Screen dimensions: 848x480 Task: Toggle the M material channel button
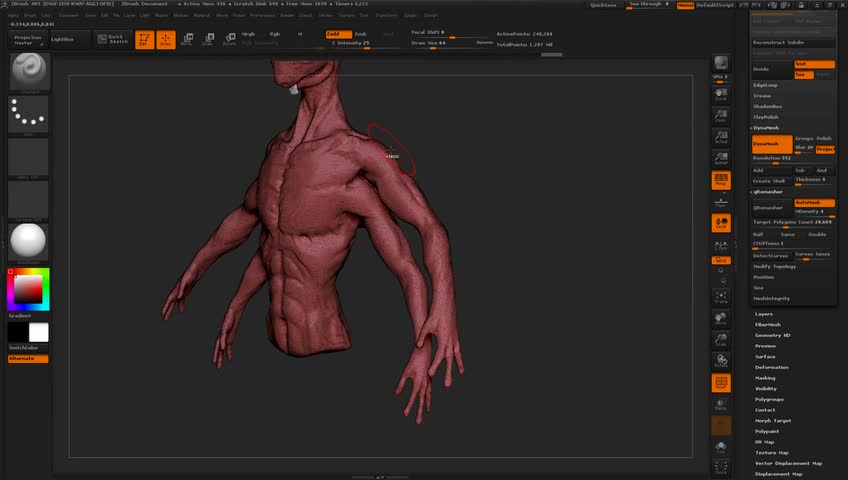pyautogui.click(x=300, y=34)
